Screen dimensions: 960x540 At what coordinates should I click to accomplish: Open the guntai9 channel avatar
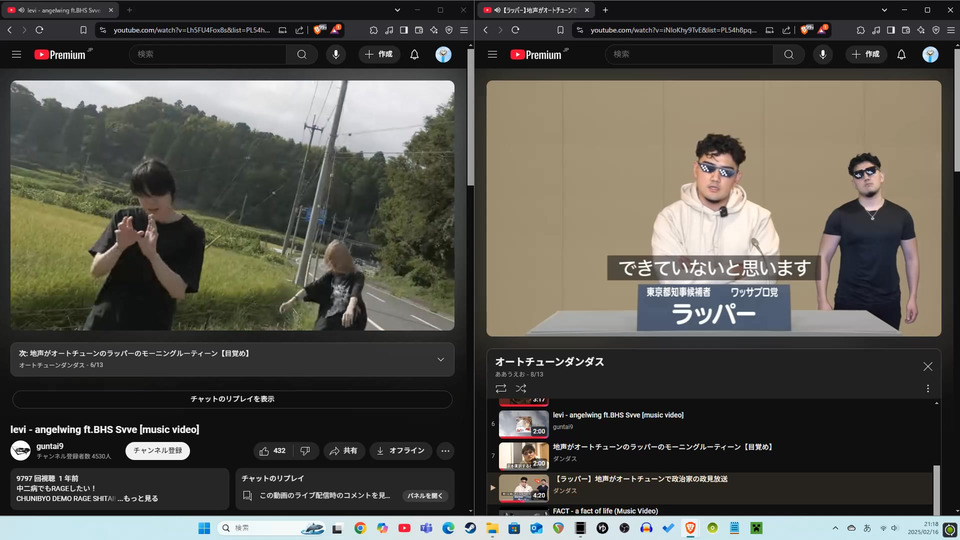click(21, 451)
